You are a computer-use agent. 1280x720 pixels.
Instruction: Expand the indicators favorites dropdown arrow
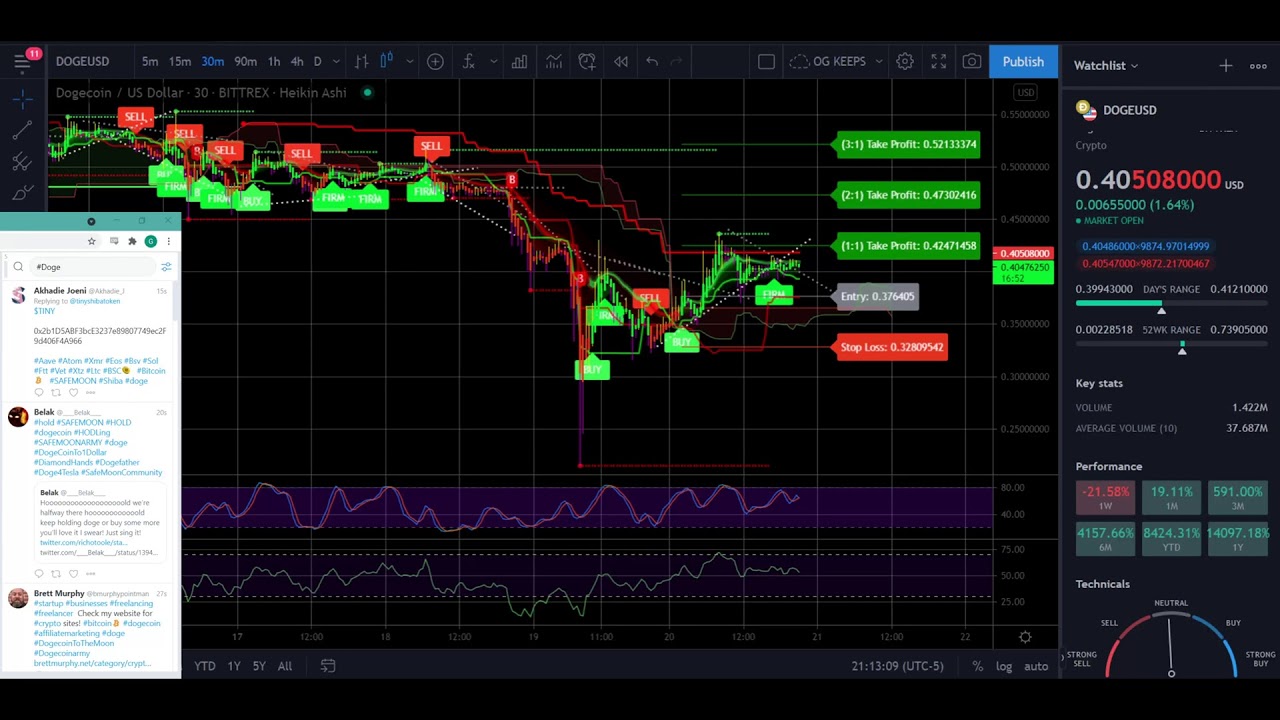[x=493, y=62]
